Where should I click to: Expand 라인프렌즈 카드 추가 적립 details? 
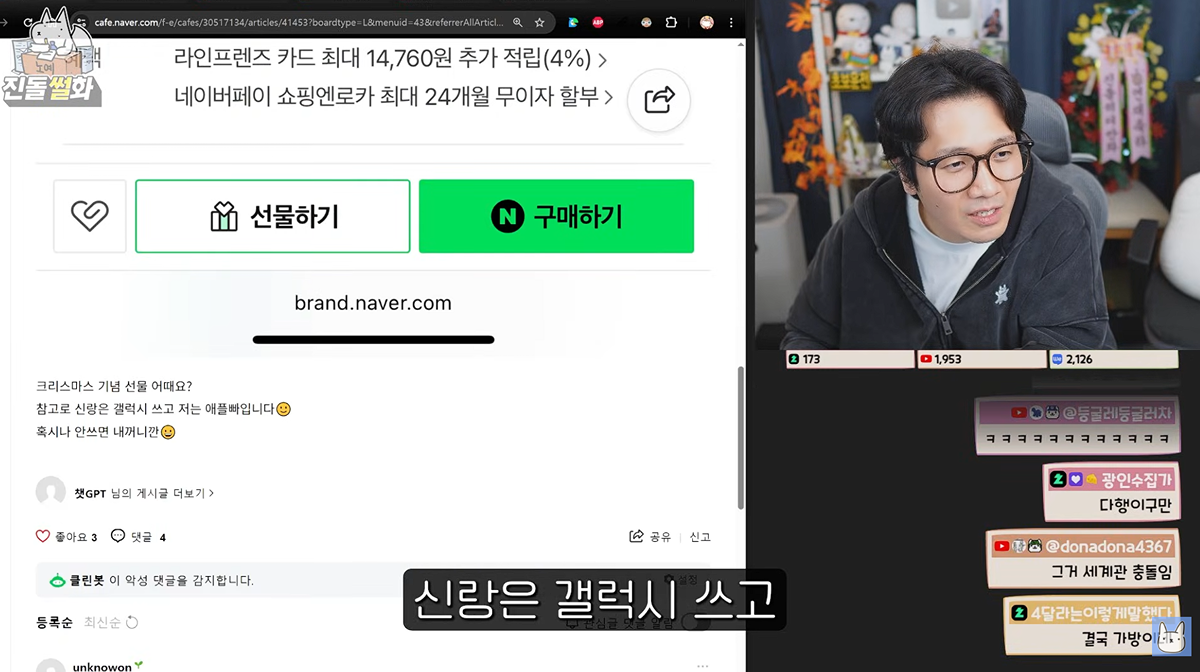[x=390, y=59]
